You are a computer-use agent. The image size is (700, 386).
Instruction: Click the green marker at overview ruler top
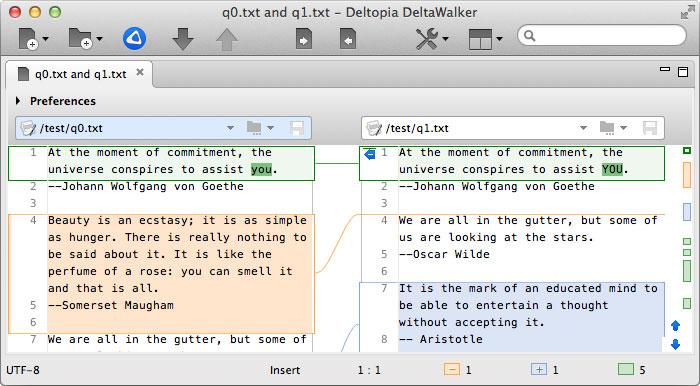coord(687,151)
